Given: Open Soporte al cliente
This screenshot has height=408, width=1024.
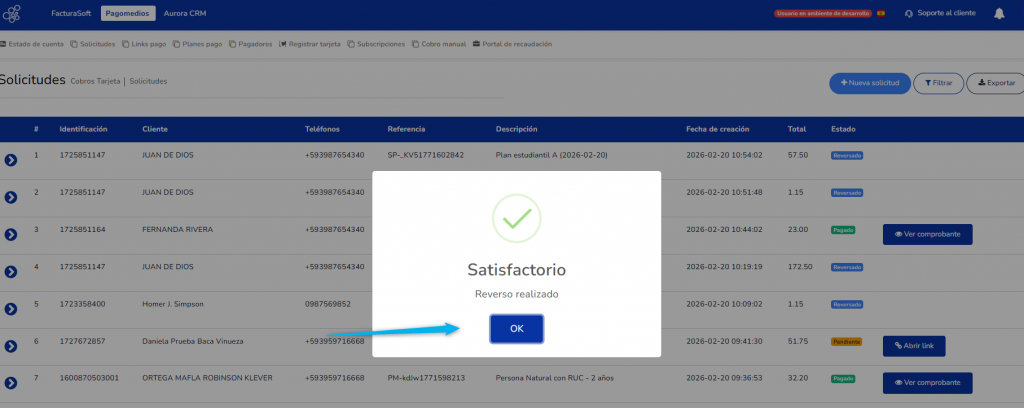Looking at the screenshot, I should click(939, 14).
